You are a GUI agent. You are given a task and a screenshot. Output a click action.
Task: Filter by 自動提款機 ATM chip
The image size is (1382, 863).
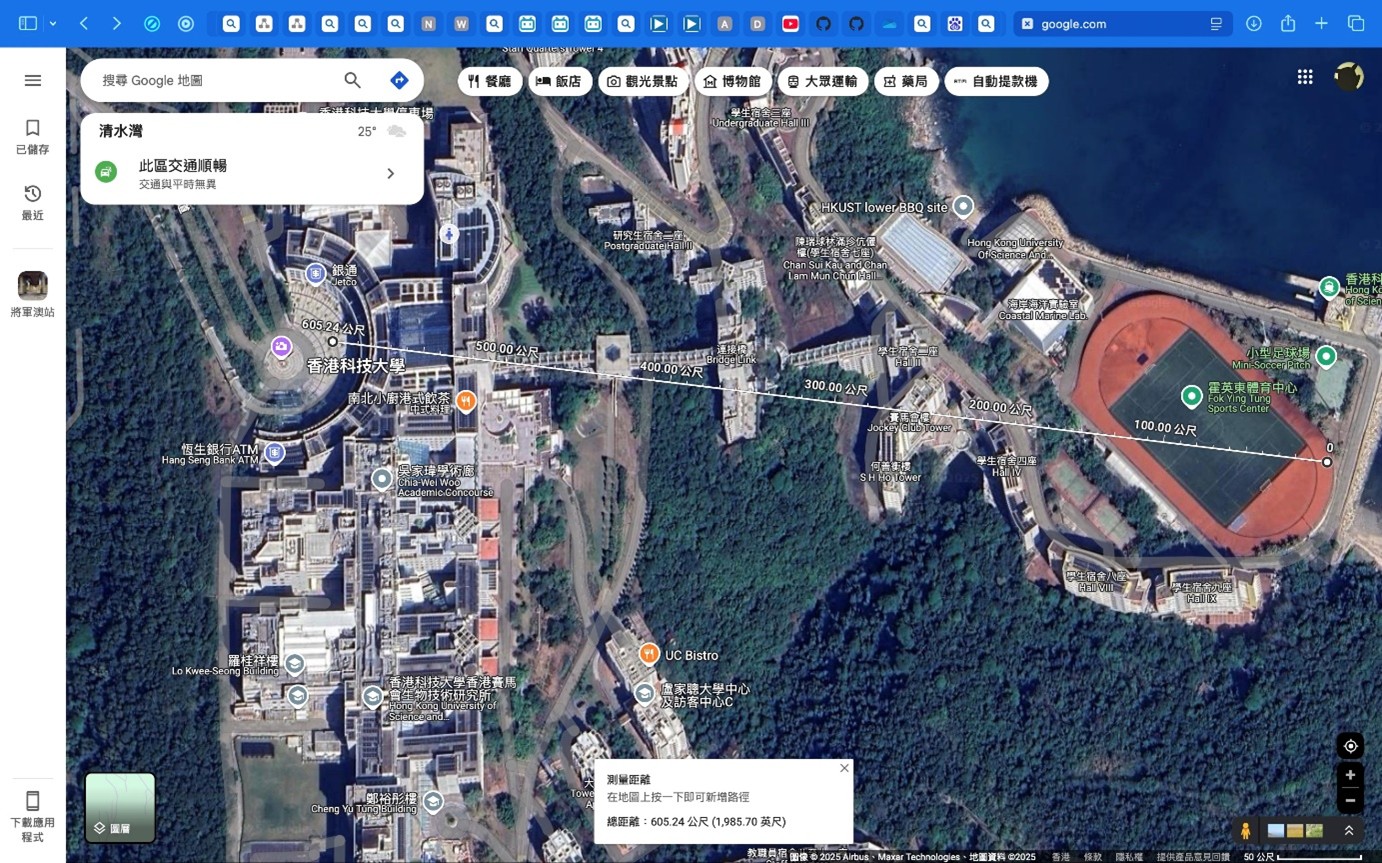click(x=996, y=81)
